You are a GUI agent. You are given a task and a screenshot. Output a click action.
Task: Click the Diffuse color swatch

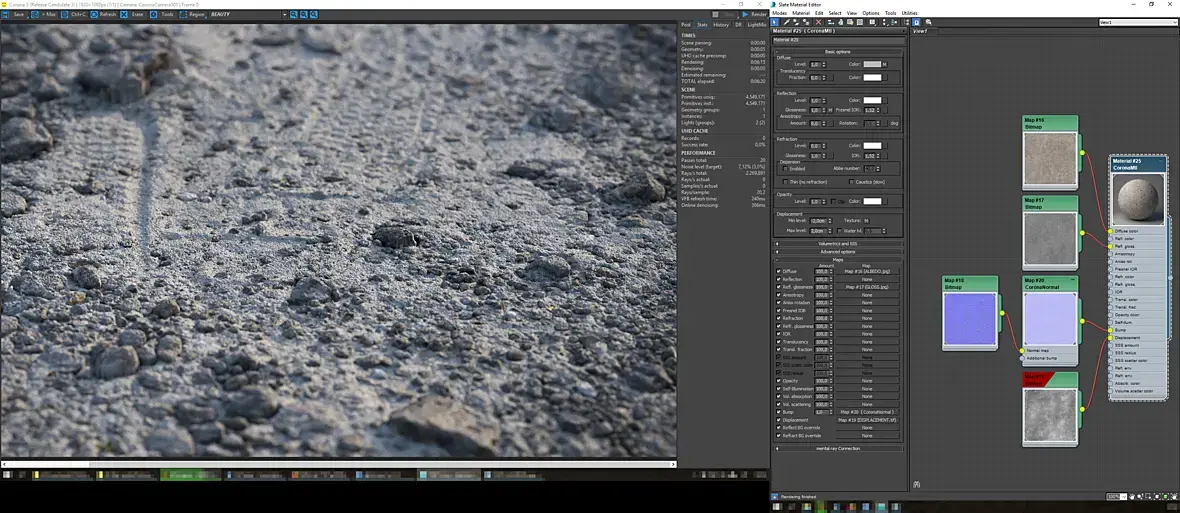[872, 64]
